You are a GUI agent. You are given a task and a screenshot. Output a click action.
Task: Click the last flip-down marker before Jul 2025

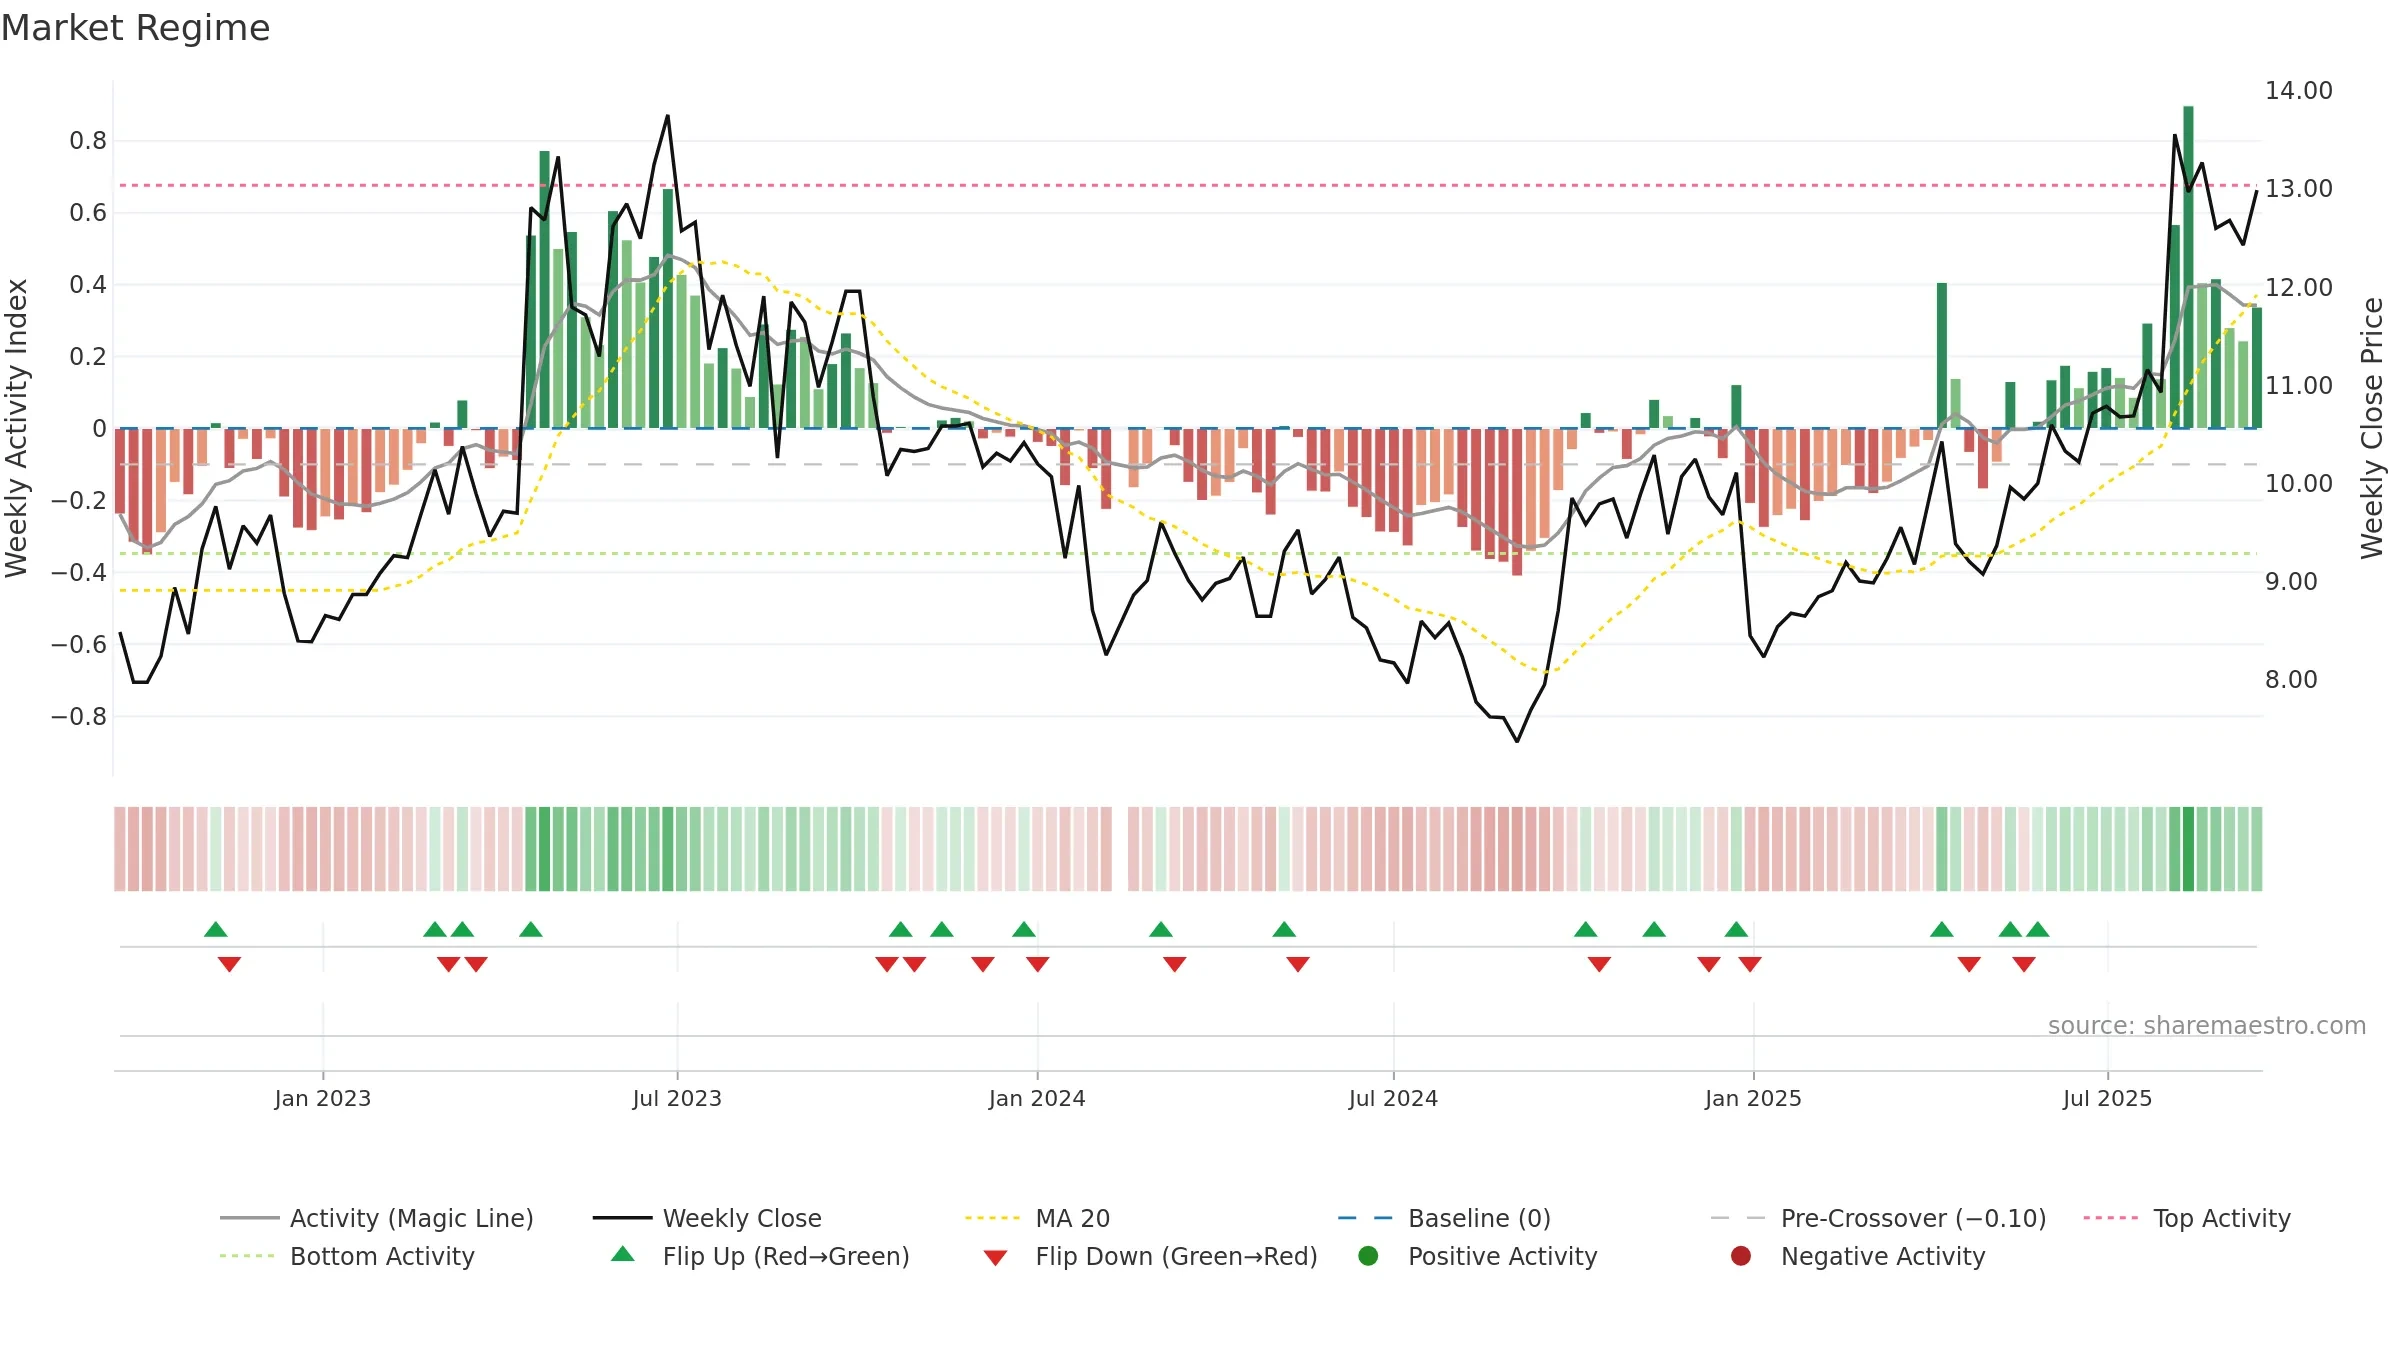(x=2024, y=964)
